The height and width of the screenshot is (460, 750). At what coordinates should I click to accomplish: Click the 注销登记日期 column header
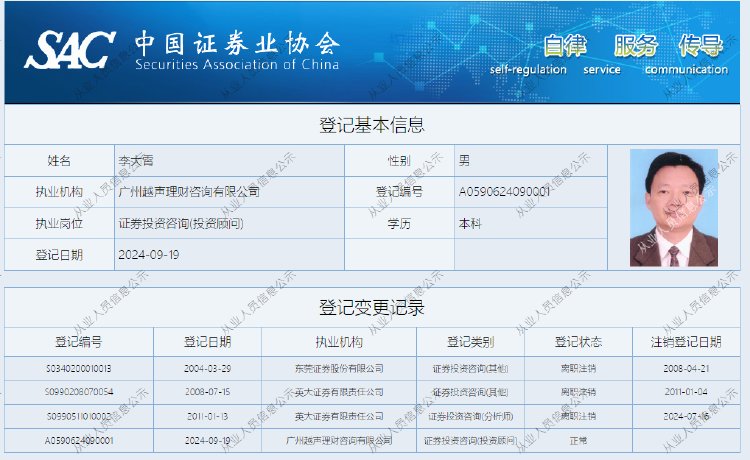pyautogui.click(x=686, y=342)
